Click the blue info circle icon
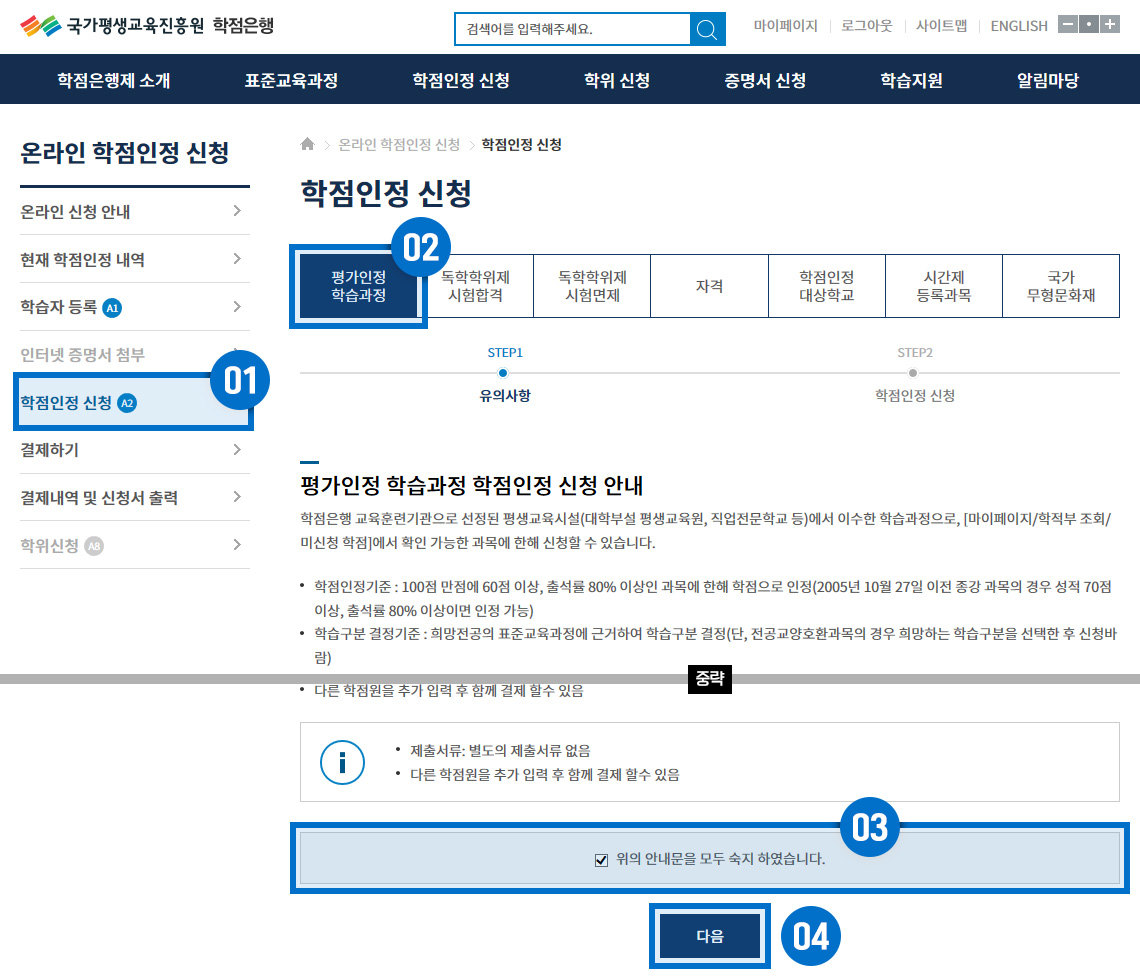Screen dimensions: 1140x980 (x=341, y=762)
